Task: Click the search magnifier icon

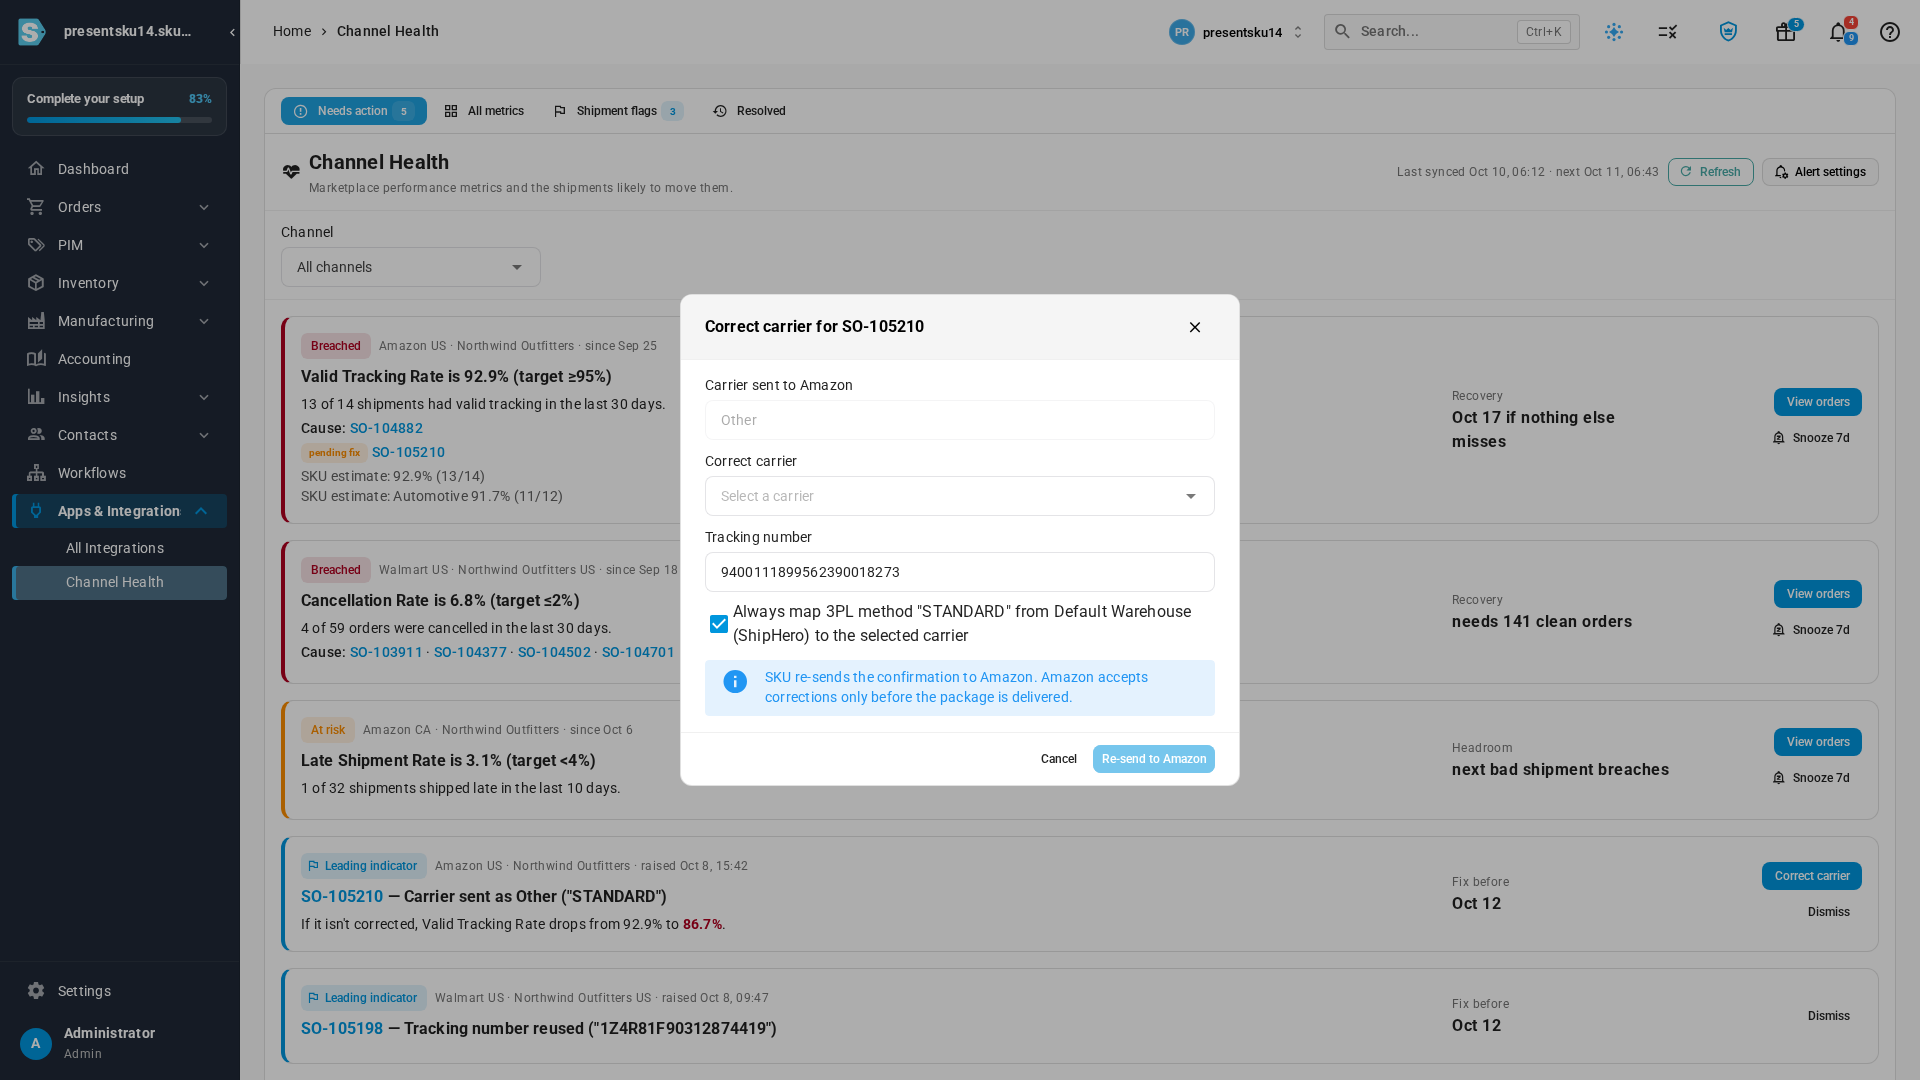Action: pos(1343,32)
